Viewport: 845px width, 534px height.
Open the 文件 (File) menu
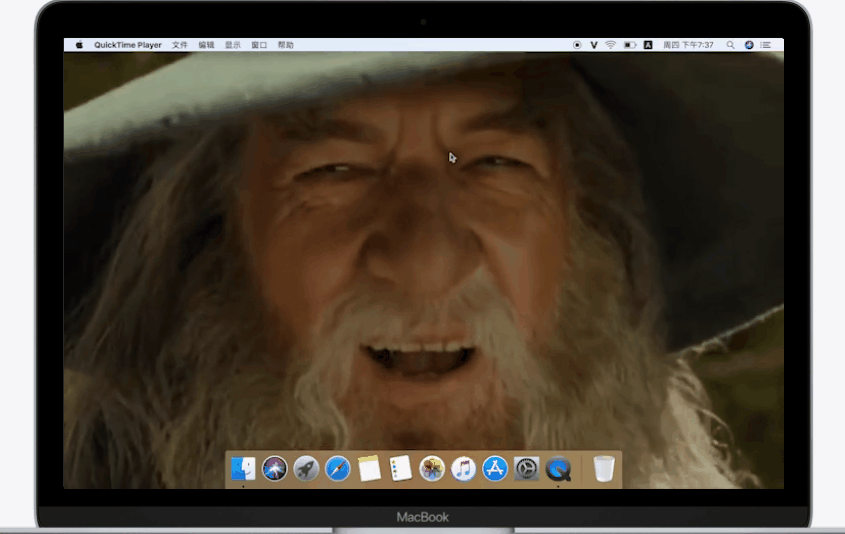click(180, 45)
